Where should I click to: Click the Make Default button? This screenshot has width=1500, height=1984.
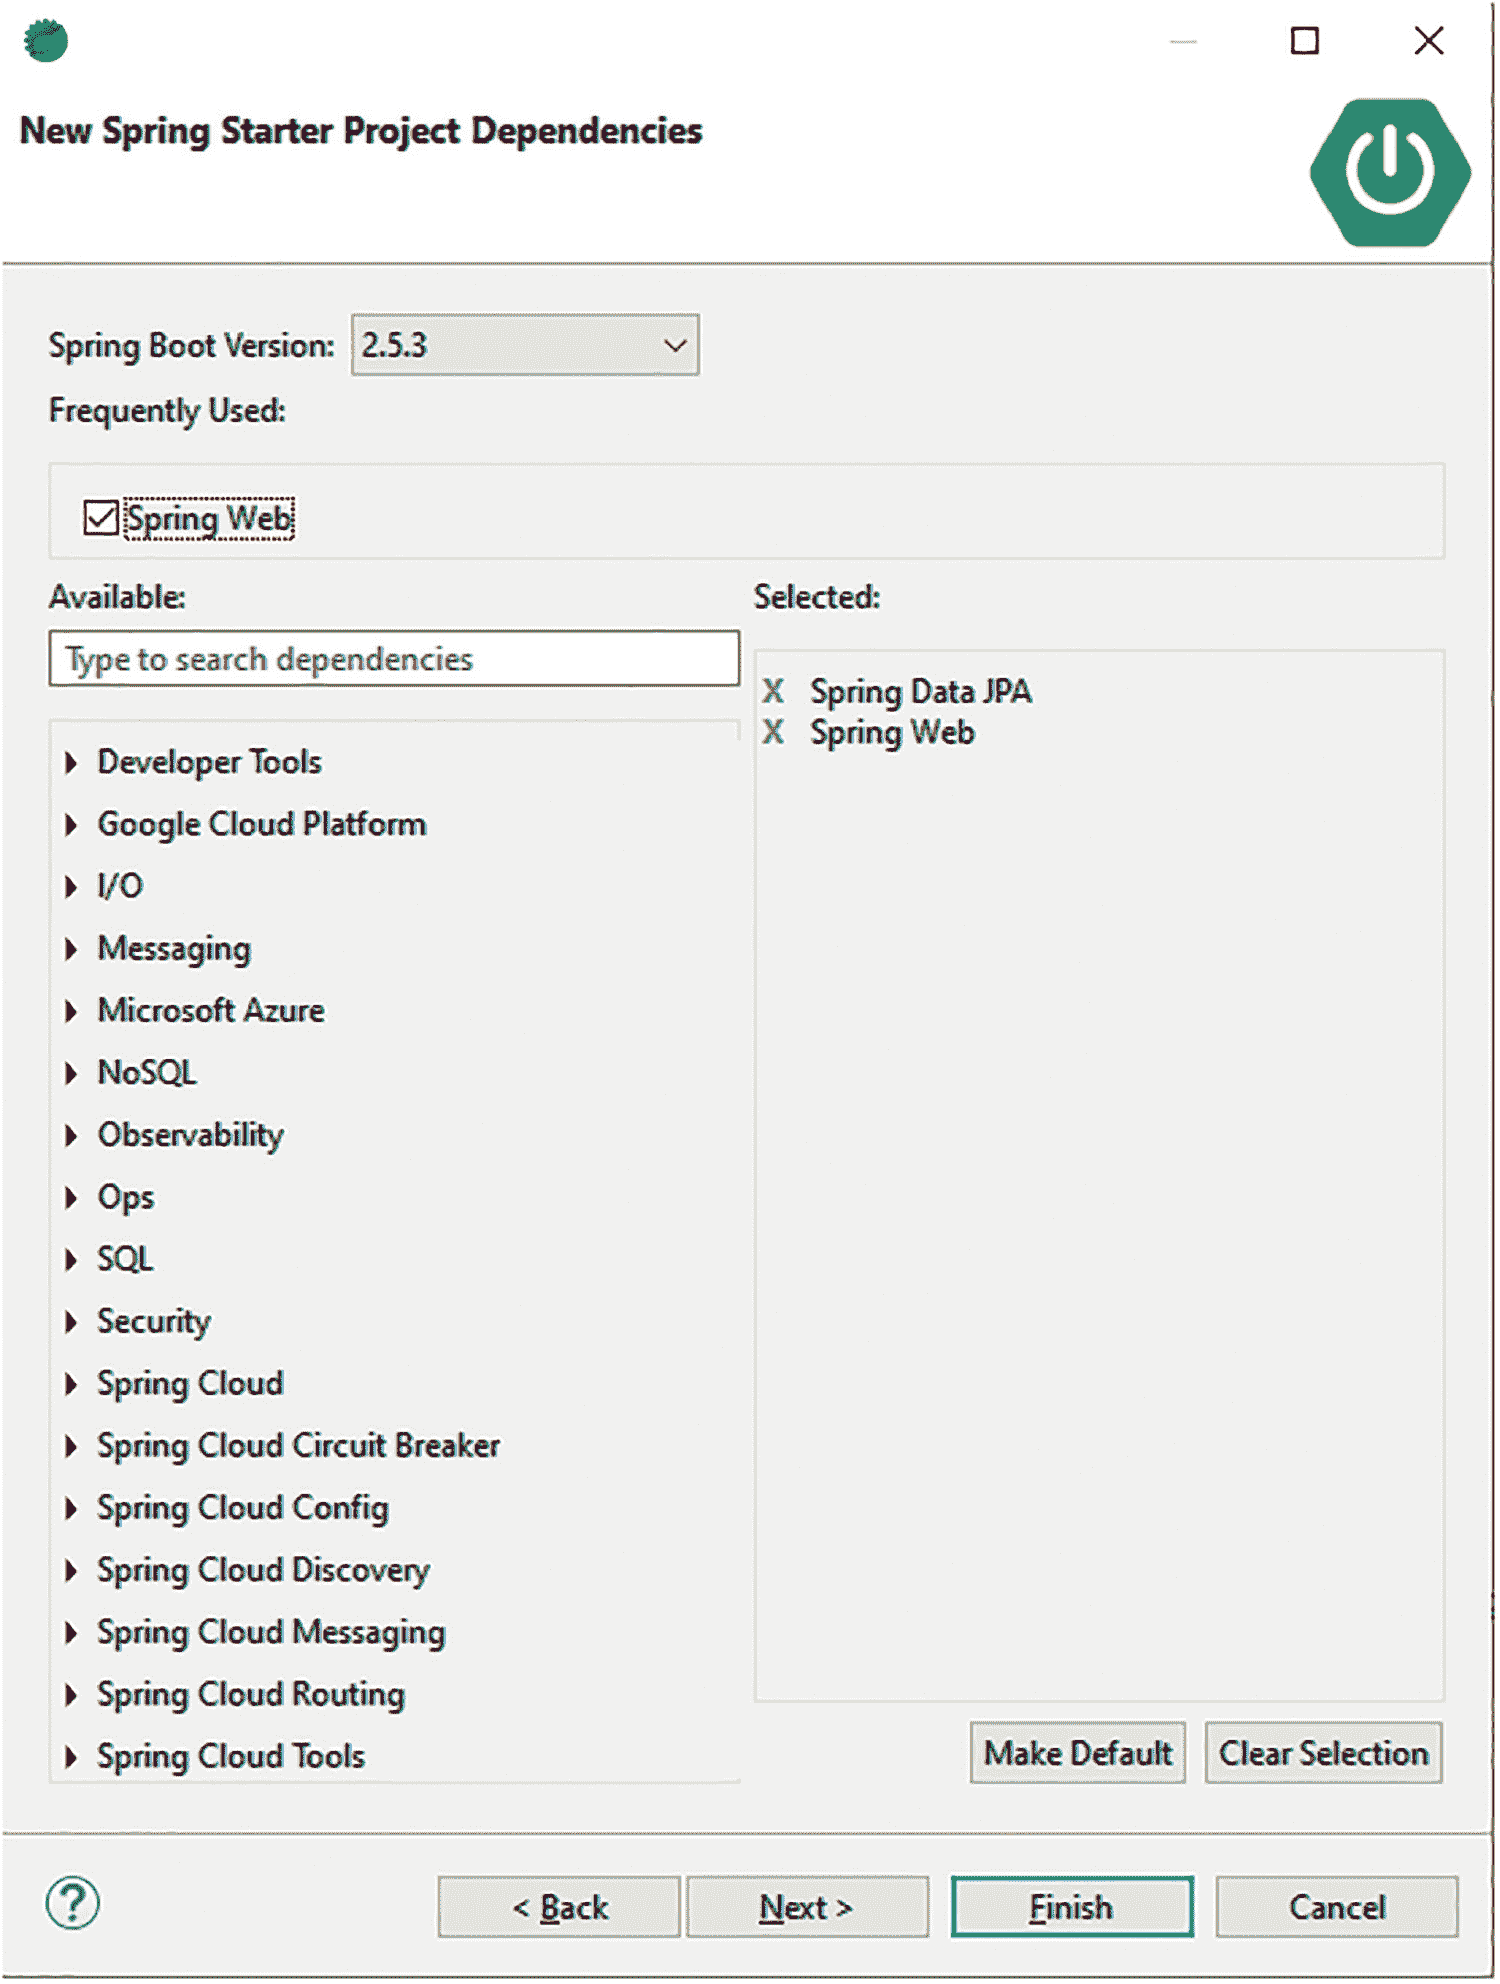[x=1078, y=1755]
